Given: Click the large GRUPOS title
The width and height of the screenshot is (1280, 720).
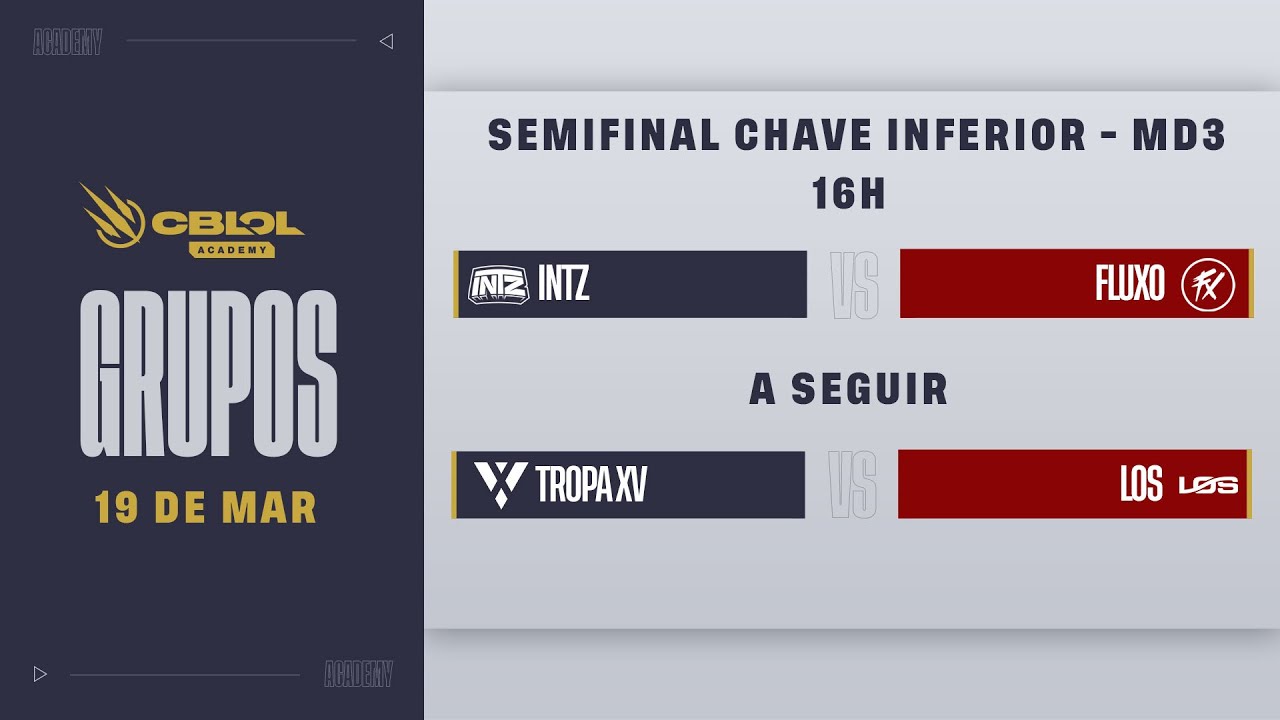Looking at the screenshot, I should click(209, 375).
